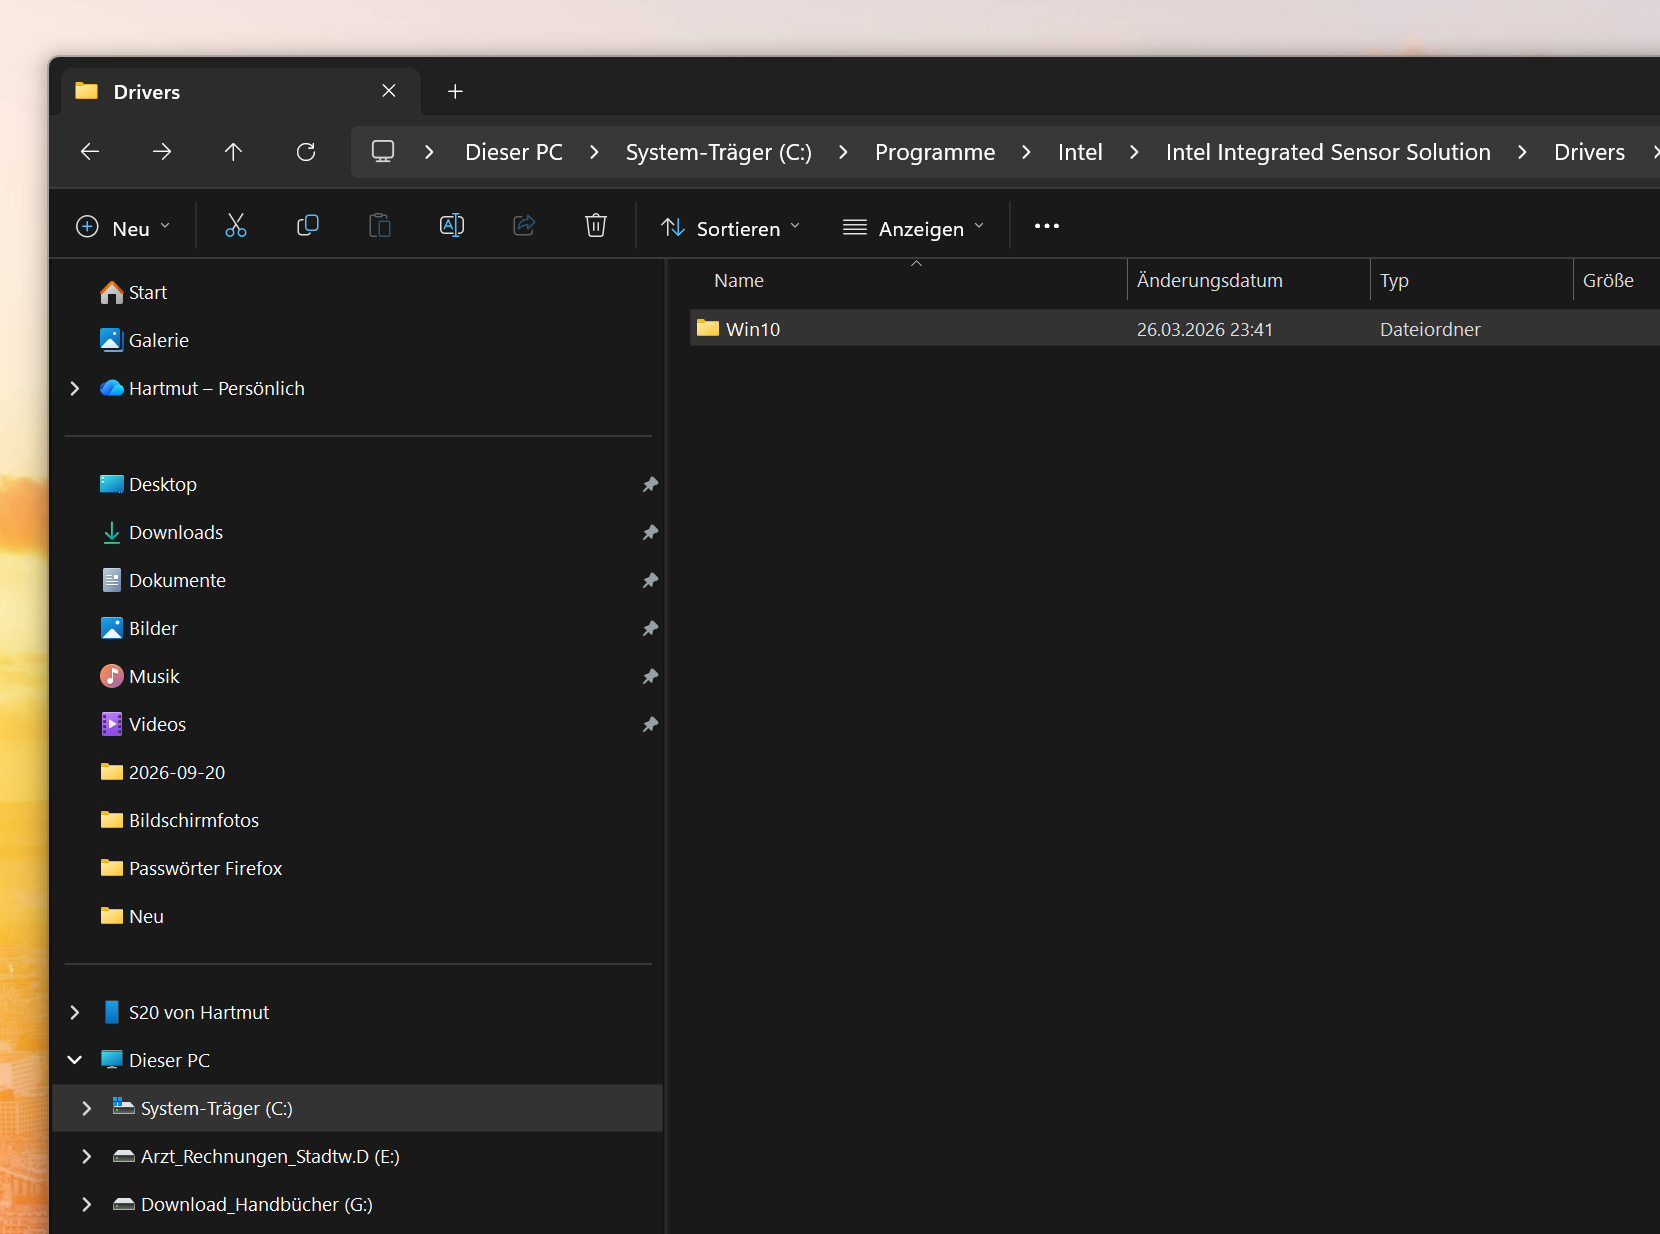Sort by the Änderungsdatum column header
This screenshot has height=1234, width=1660.
click(1209, 281)
